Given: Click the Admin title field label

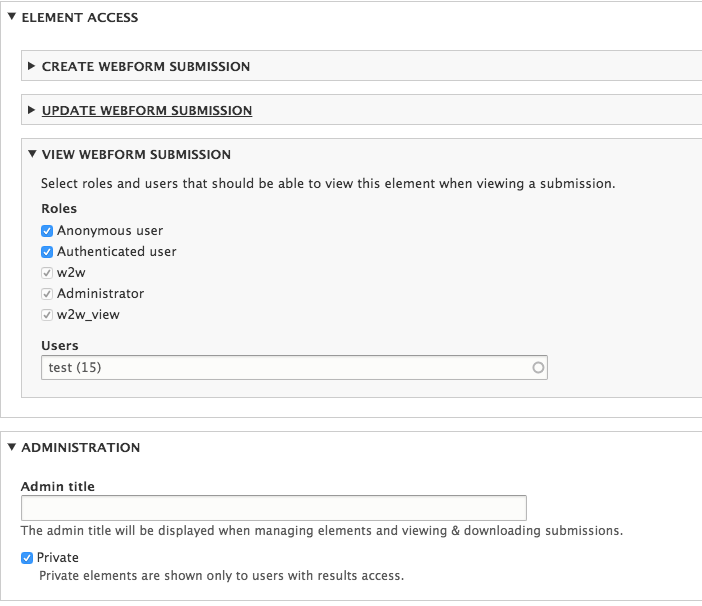Looking at the screenshot, I should point(58,487).
